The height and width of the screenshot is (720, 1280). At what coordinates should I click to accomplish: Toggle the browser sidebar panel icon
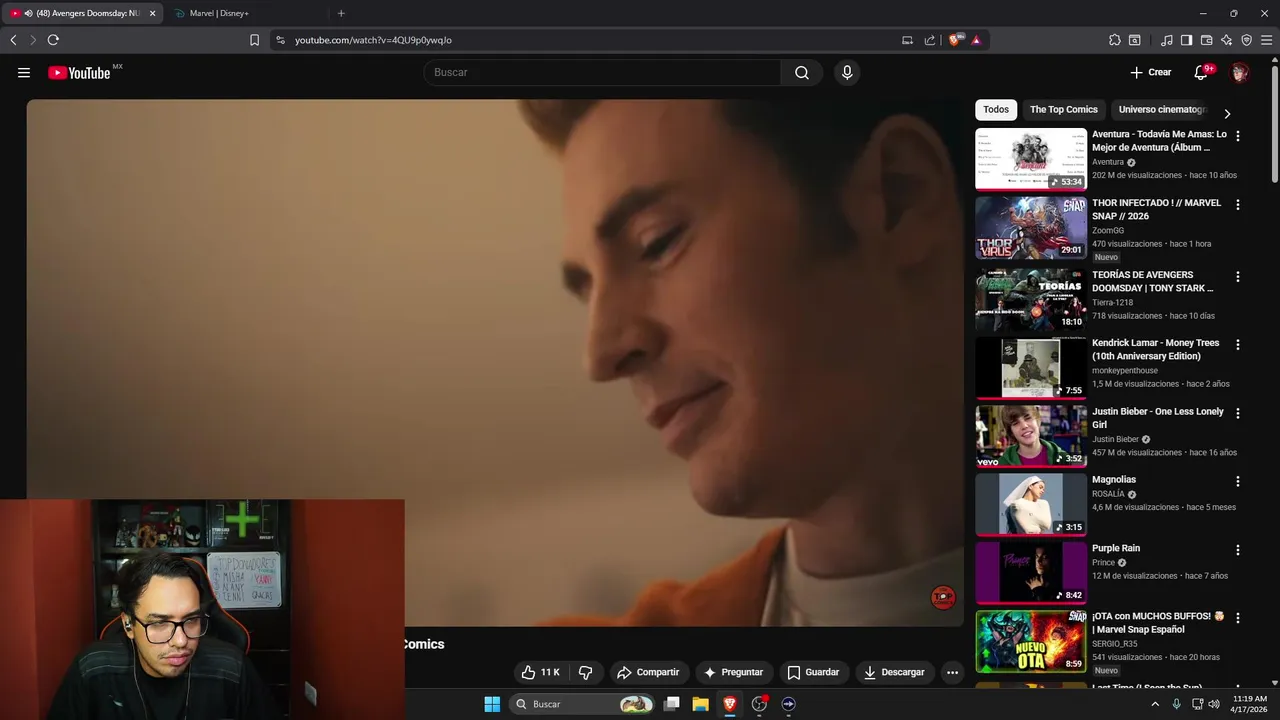point(1186,40)
